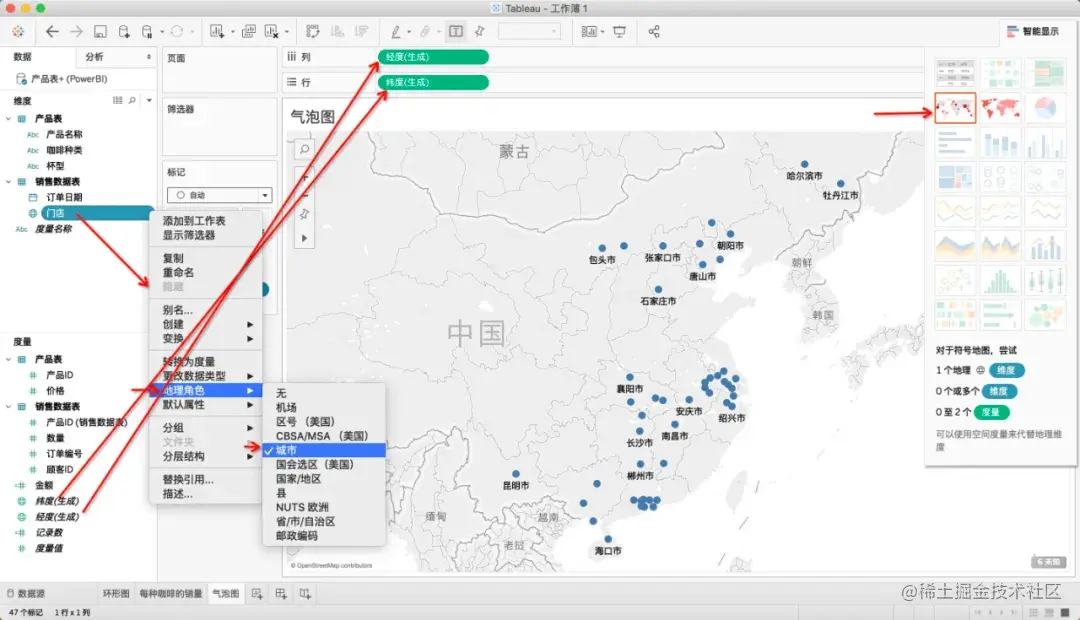Click the new dashboard tab icon
The height and width of the screenshot is (620, 1080).
point(281,594)
